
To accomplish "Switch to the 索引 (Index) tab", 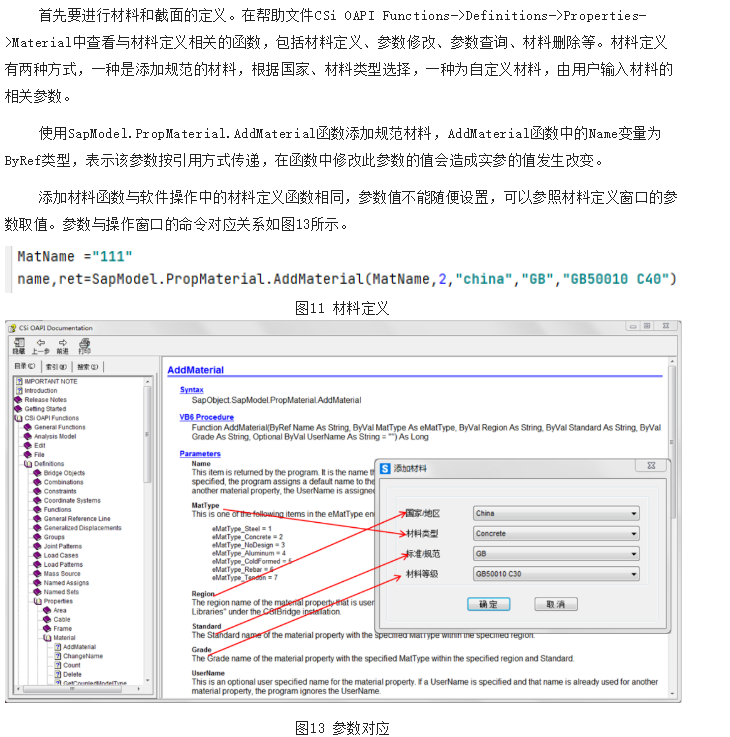I will coord(55,366).
